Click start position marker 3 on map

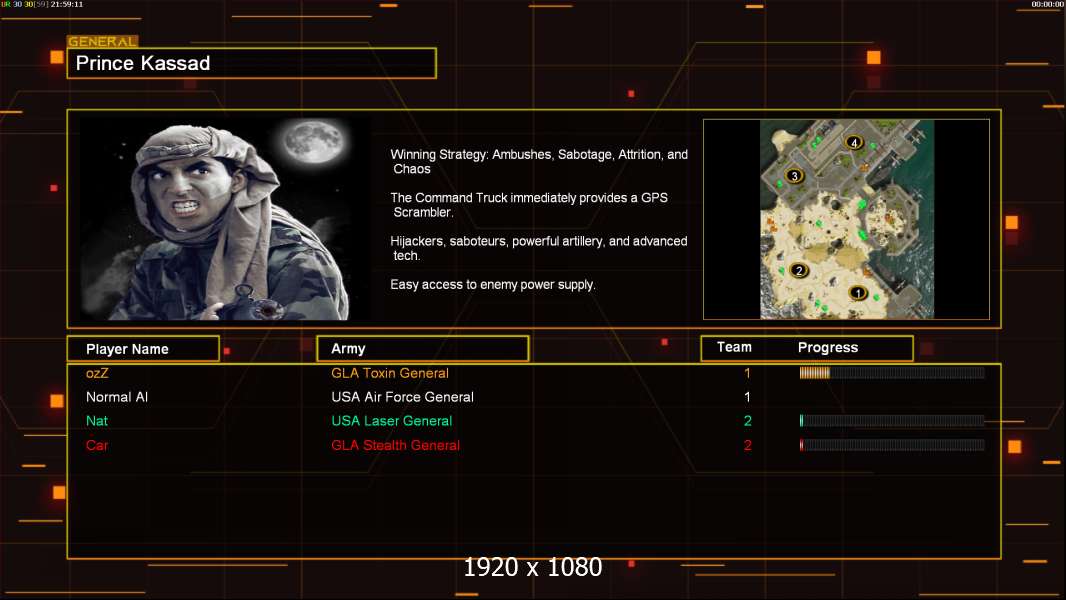(x=794, y=176)
